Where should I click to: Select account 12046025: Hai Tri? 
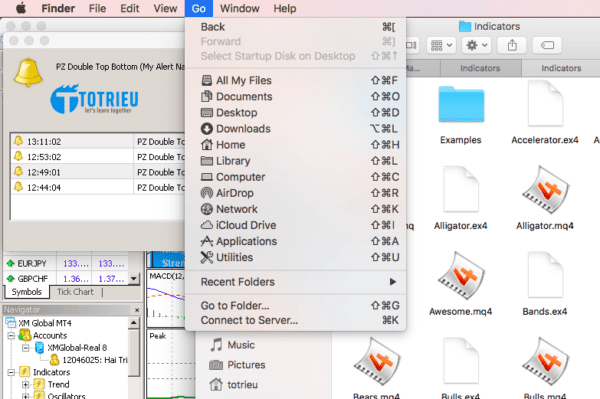(89, 360)
